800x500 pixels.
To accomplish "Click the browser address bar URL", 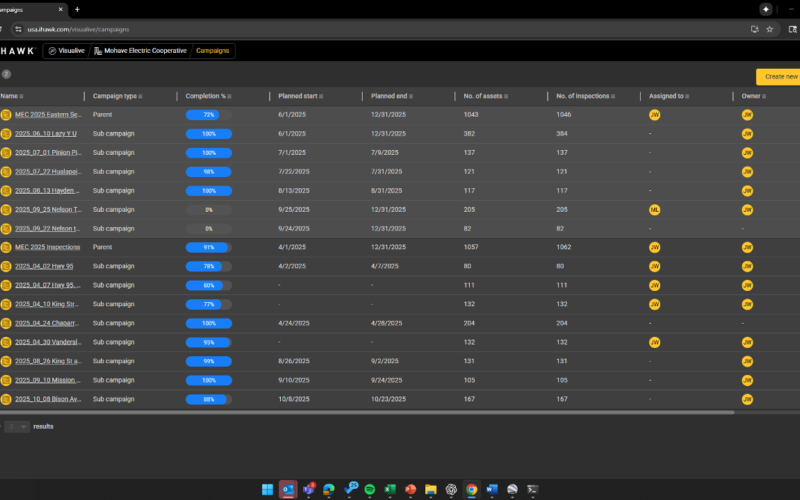I will (x=85, y=30).
